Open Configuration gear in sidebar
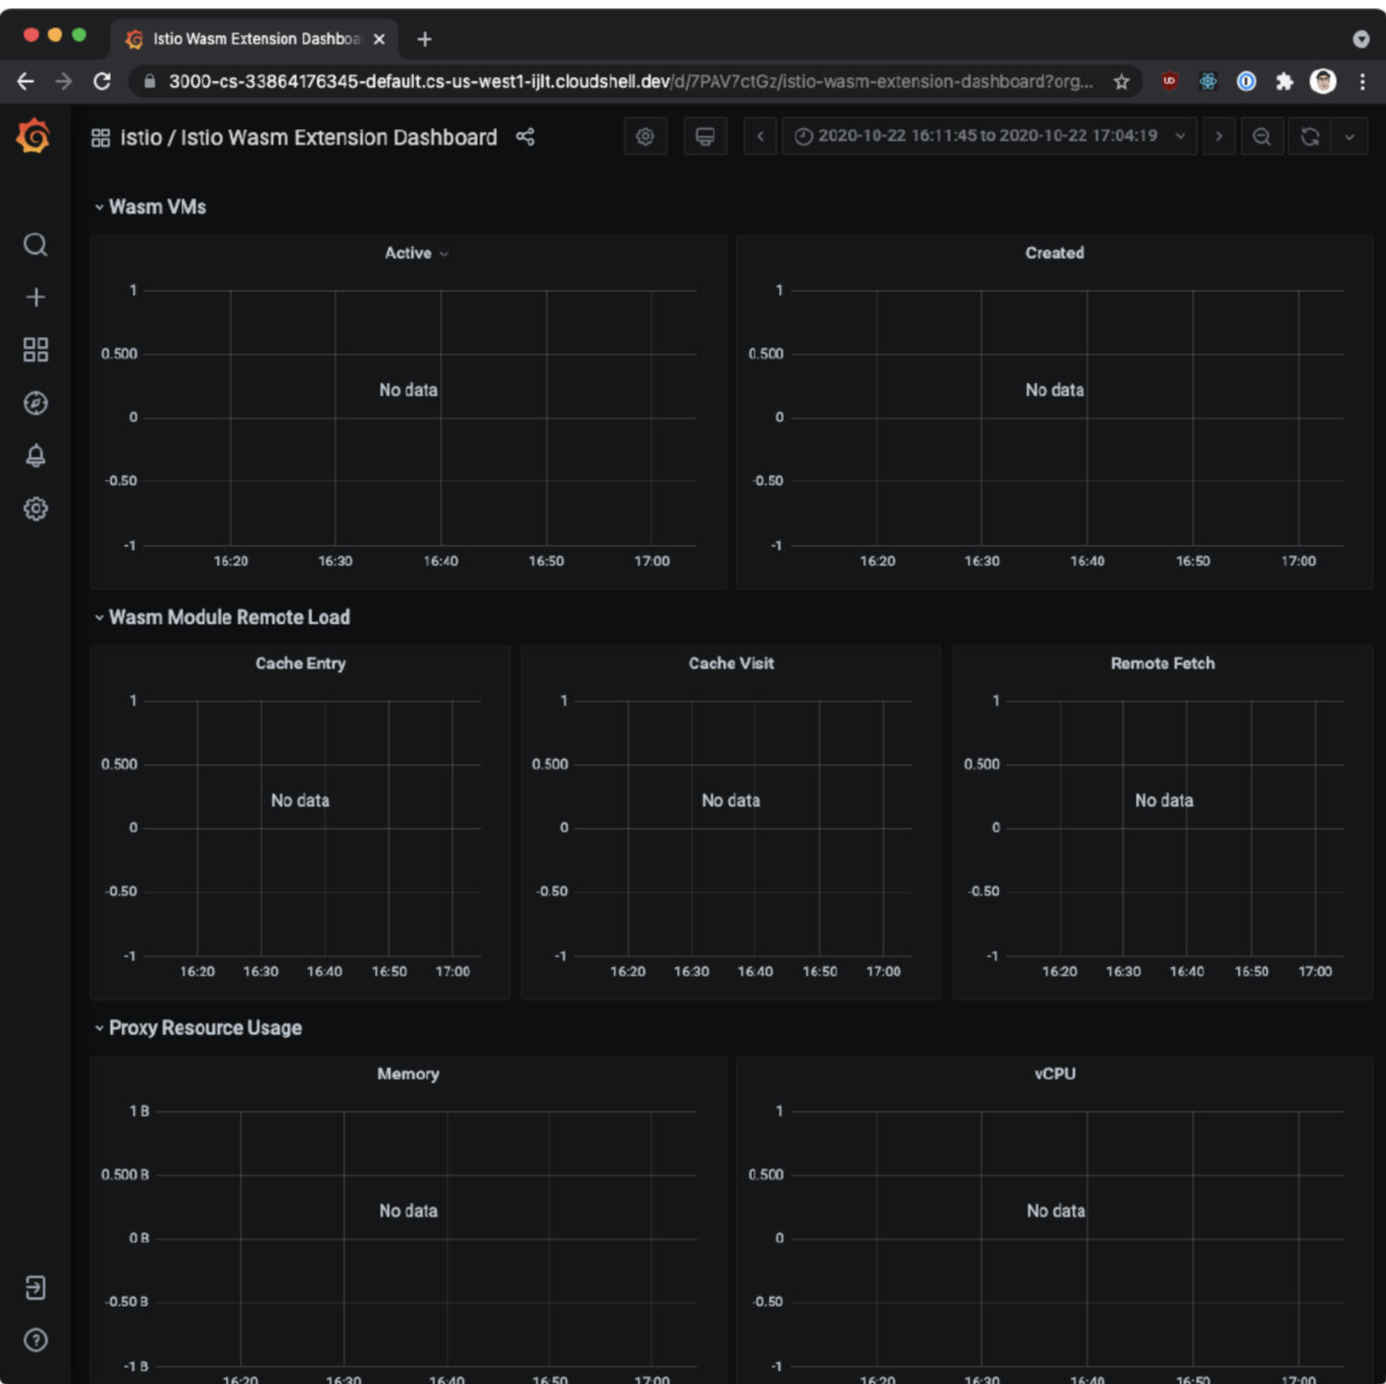This screenshot has height=1384, width=1386. [x=35, y=509]
